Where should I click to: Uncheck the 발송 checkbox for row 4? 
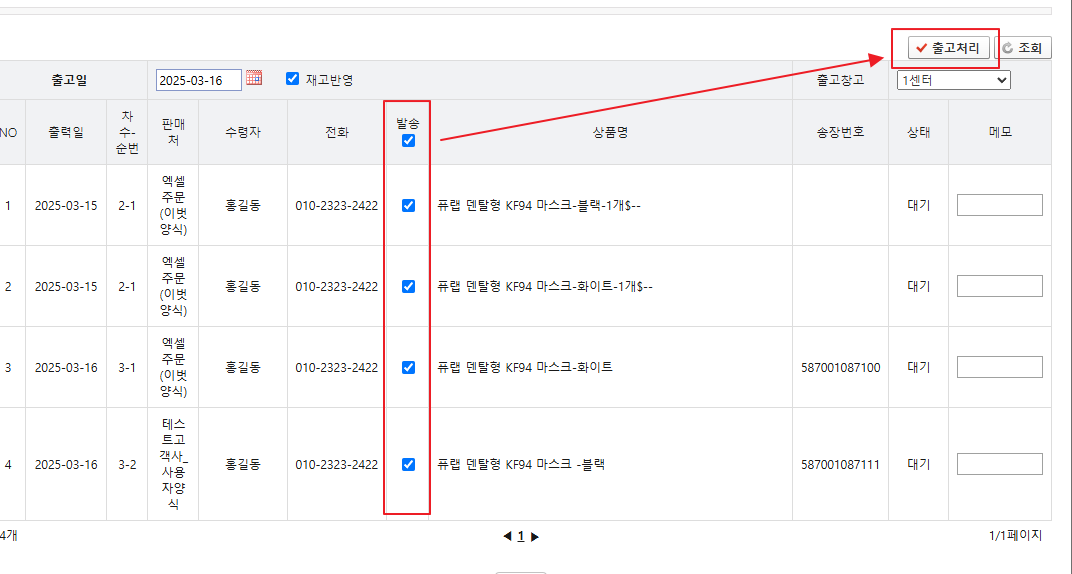click(408, 465)
